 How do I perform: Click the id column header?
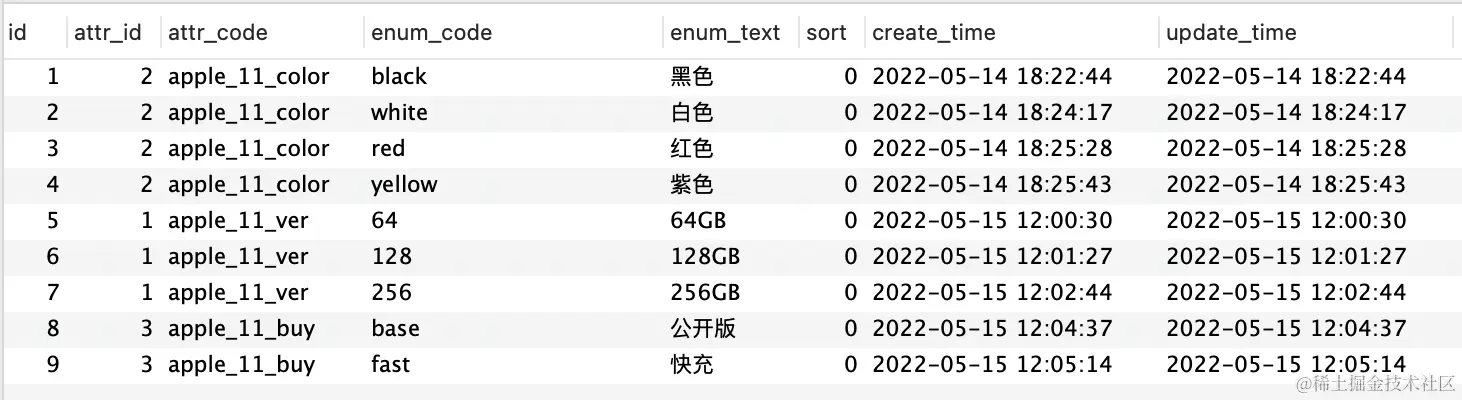[x=17, y=33]
